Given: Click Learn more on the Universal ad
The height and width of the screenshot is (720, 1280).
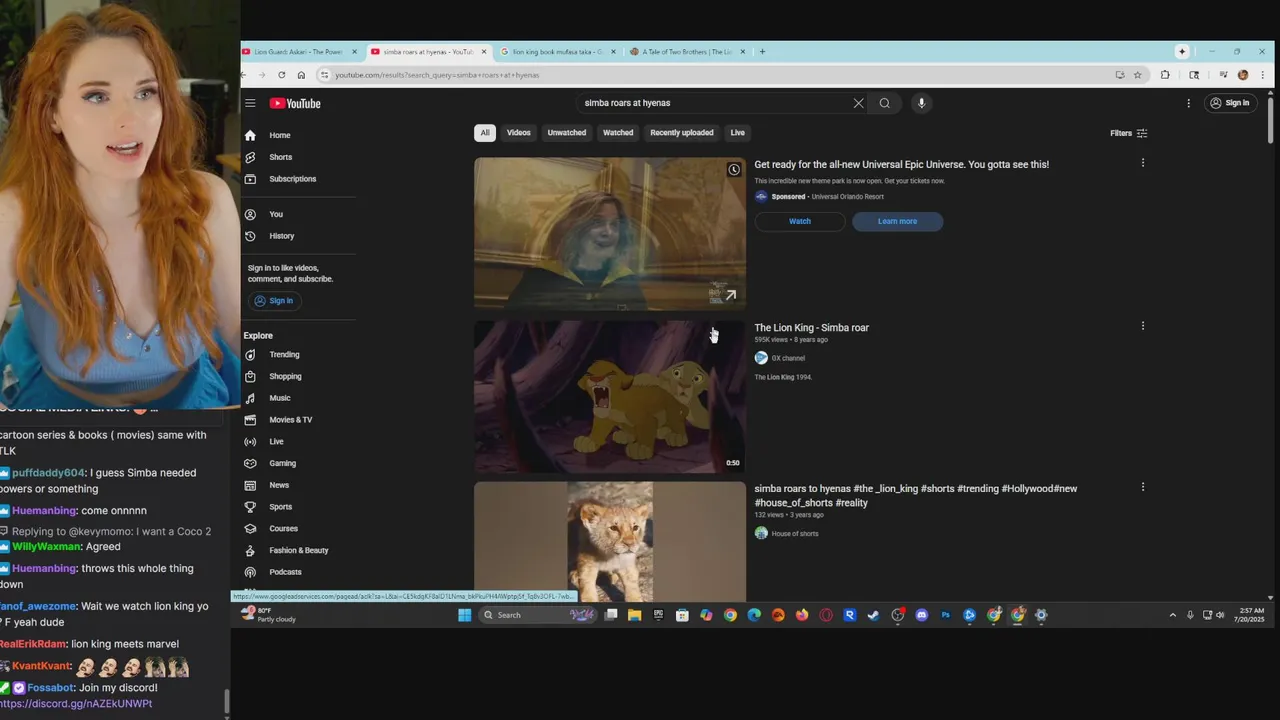Looking at the screenshot, I should click(x=897, y=221).
